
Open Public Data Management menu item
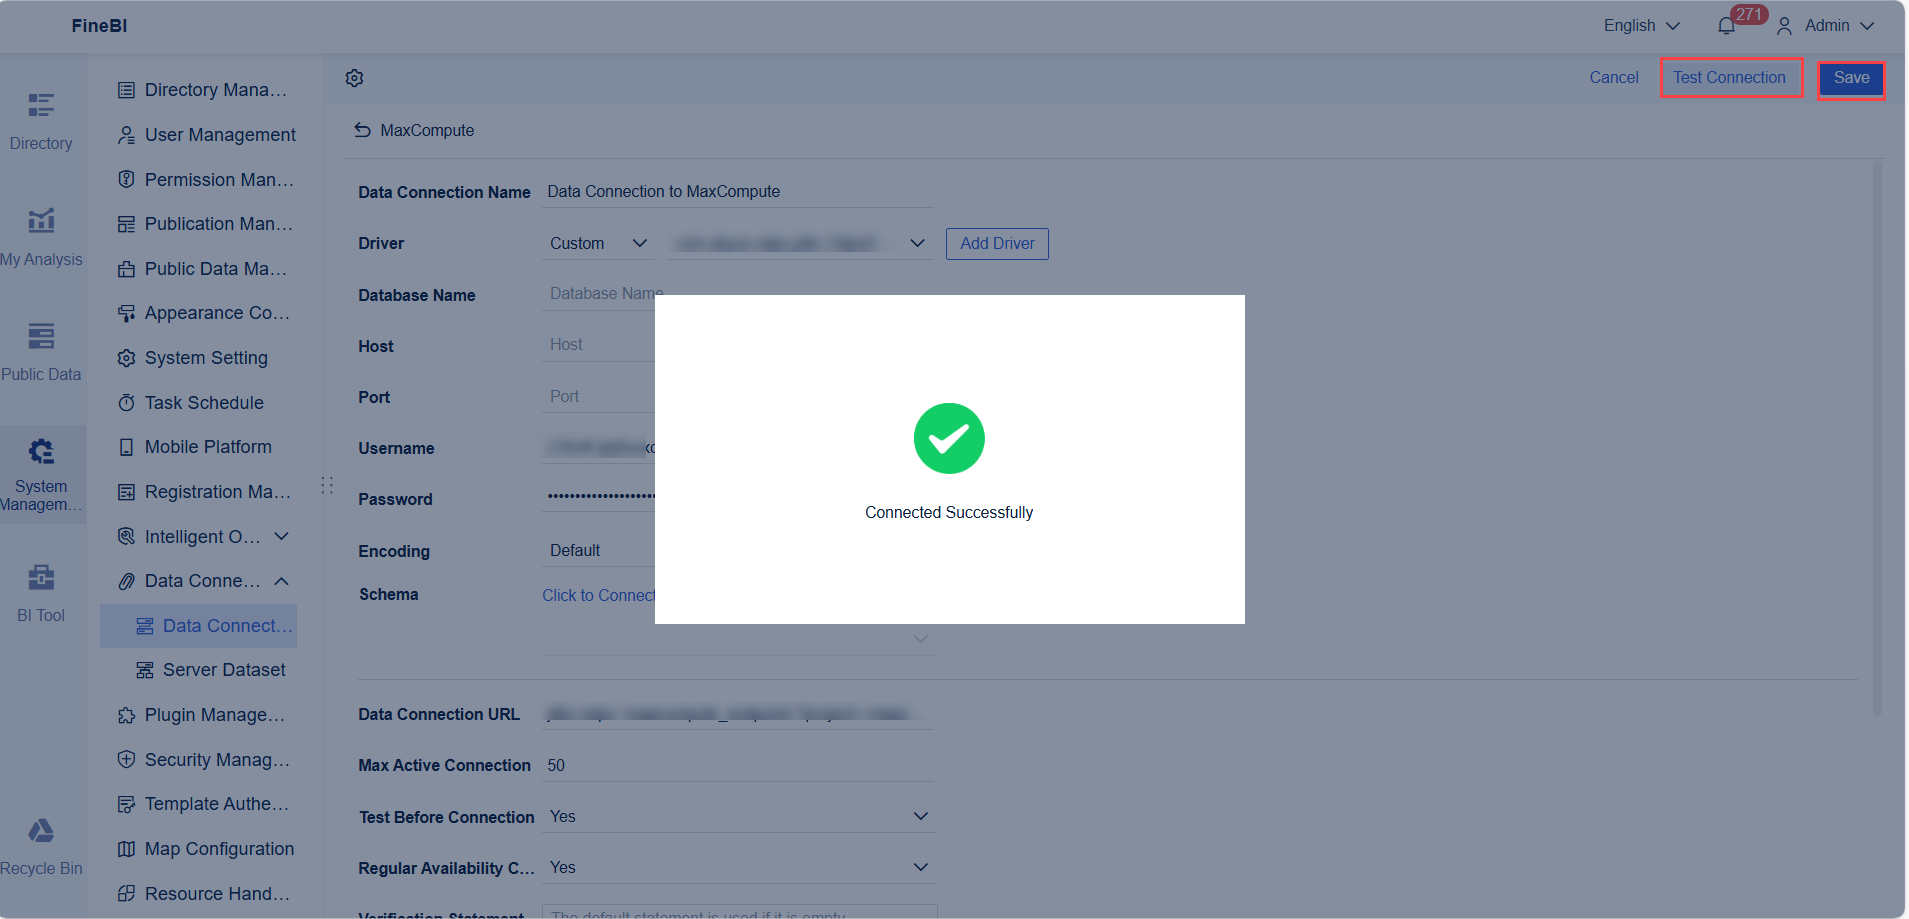click(x=203, y=269)
